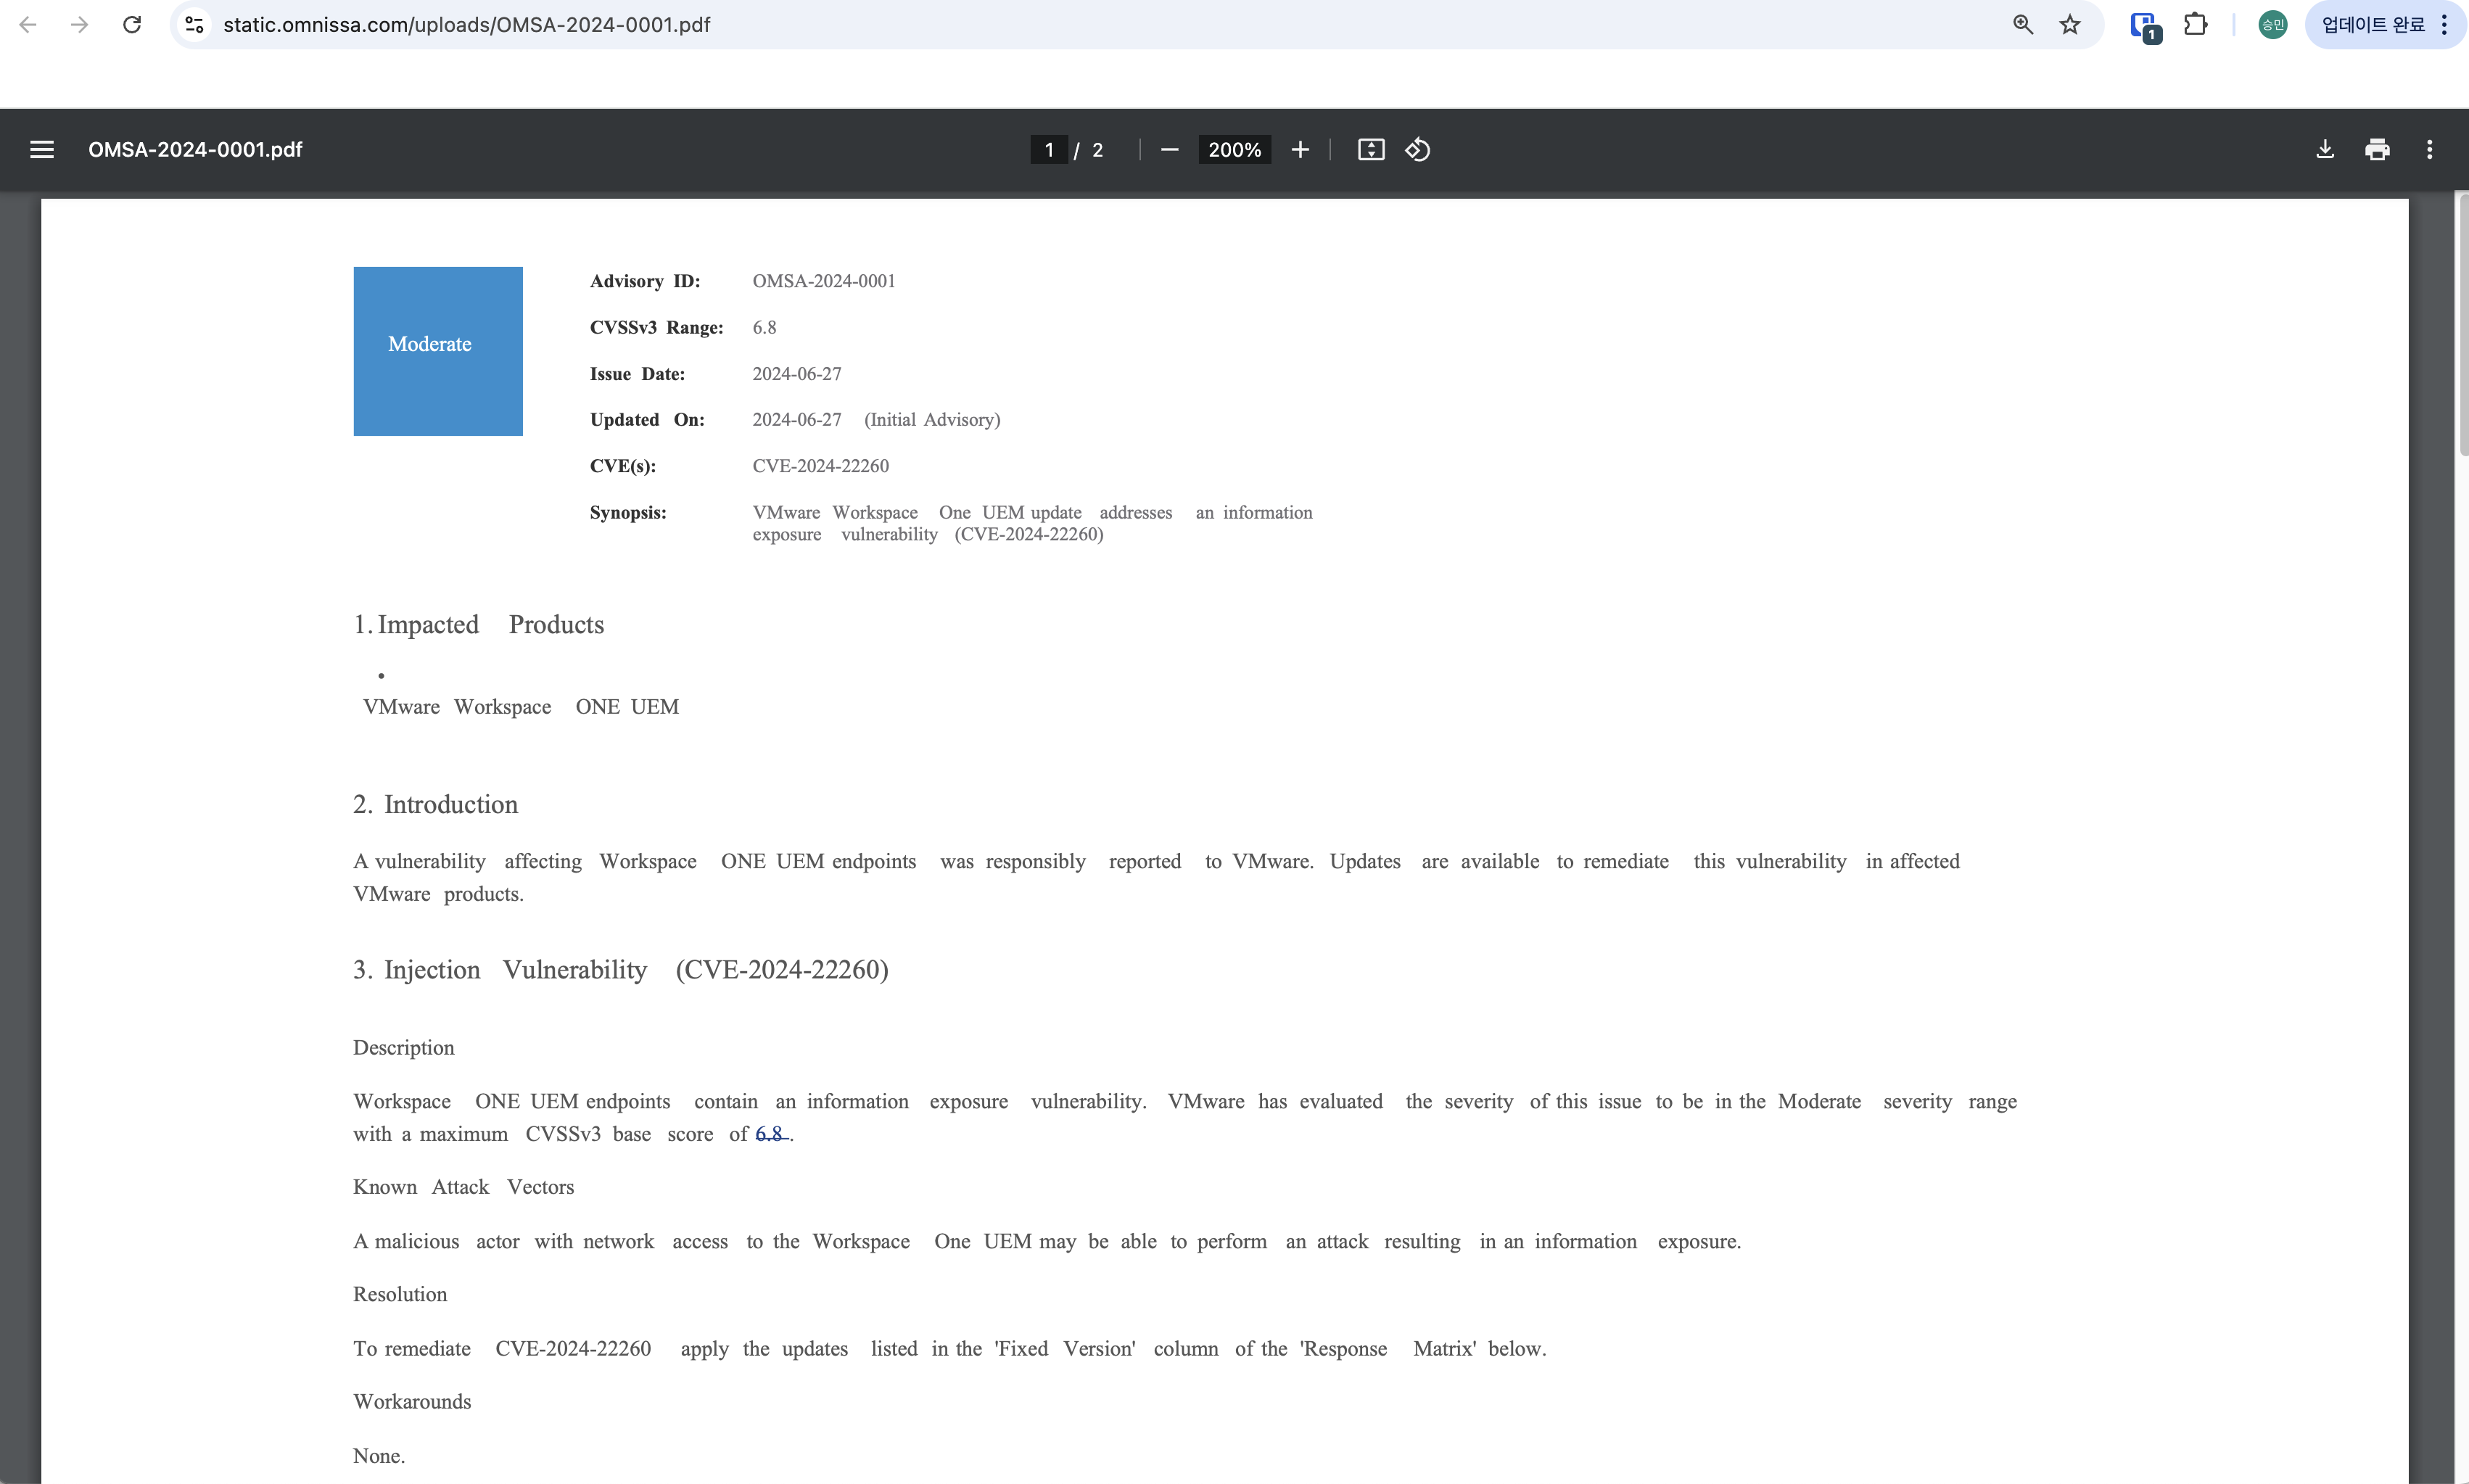Rotate the PDF counterclockwise
This screenshot has width=2469, height=1484.
pyautogui.click(x=1417, y=150)
